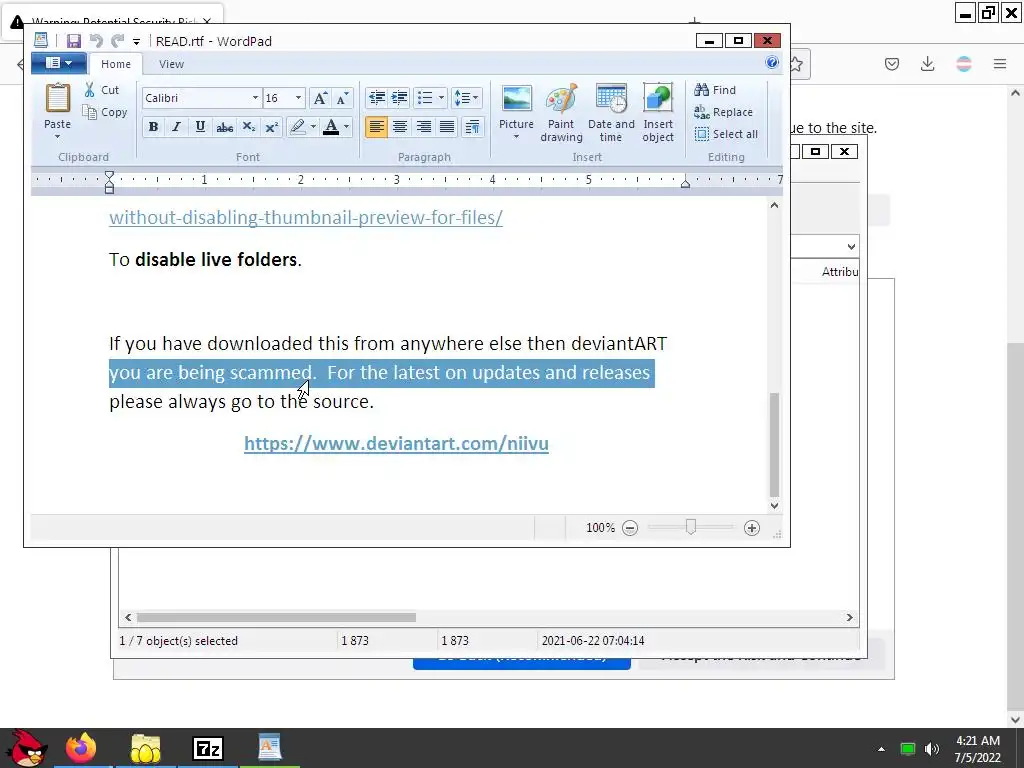The image size is (1024, 768).
Task: Open the Customize Quick Access Toolbar arrow
Action: 136,42
